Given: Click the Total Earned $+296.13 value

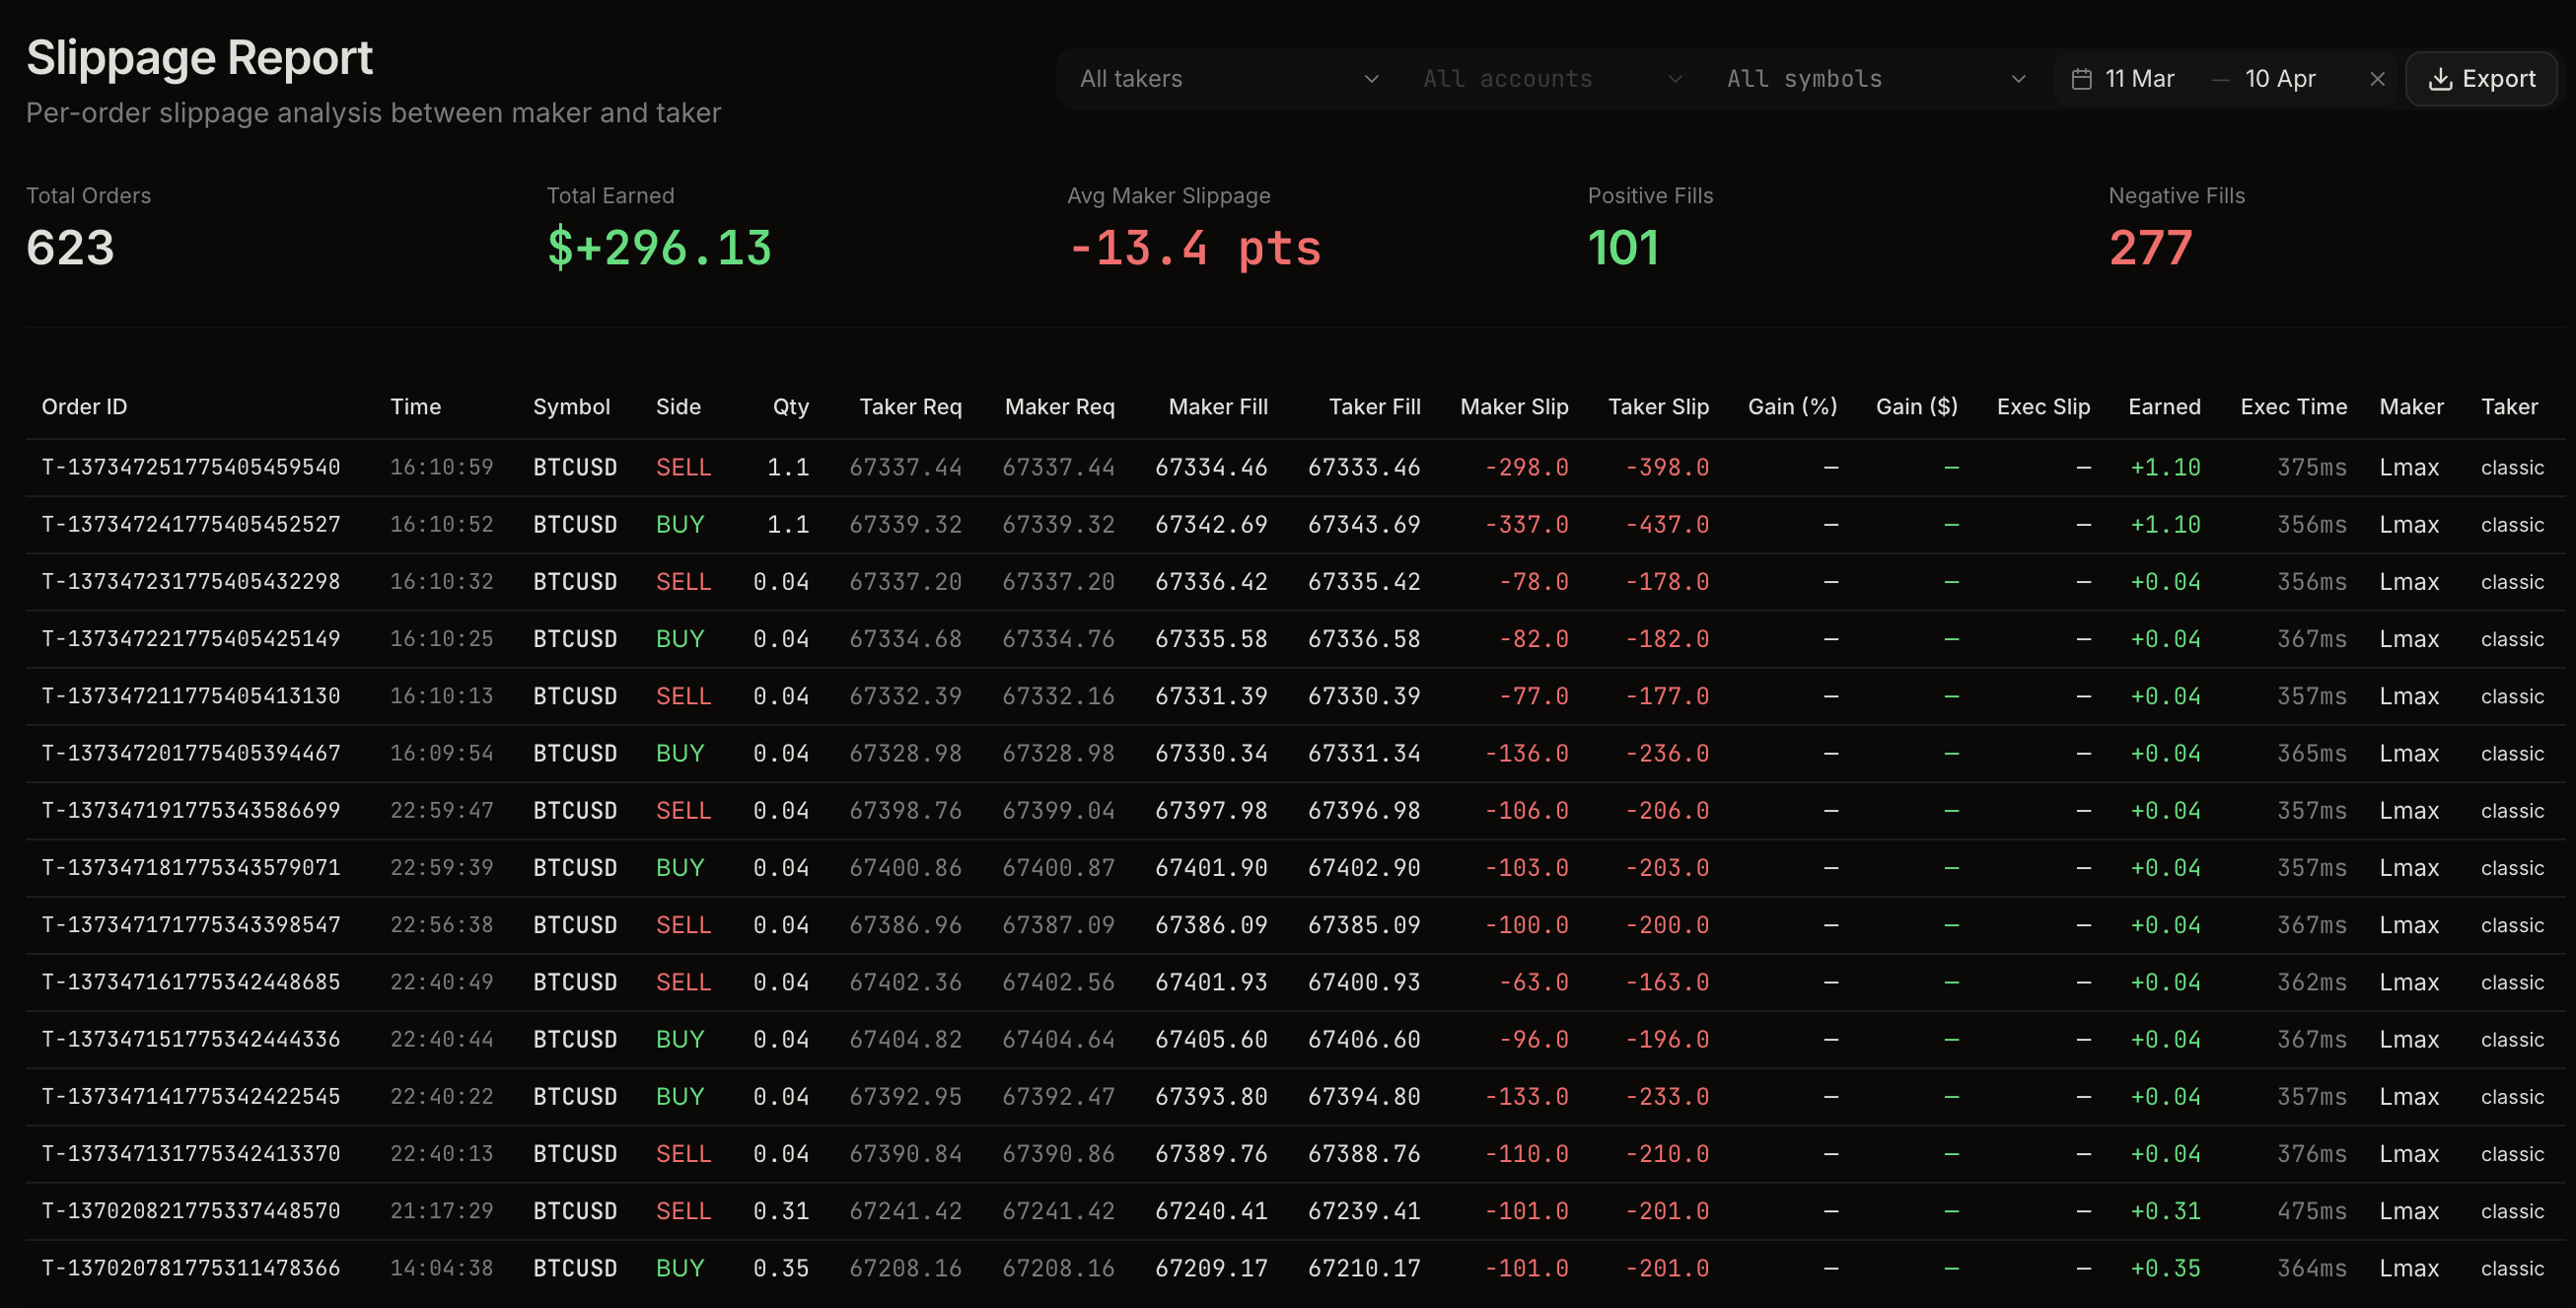Looking at the screenshot, I should pos(660,248).
